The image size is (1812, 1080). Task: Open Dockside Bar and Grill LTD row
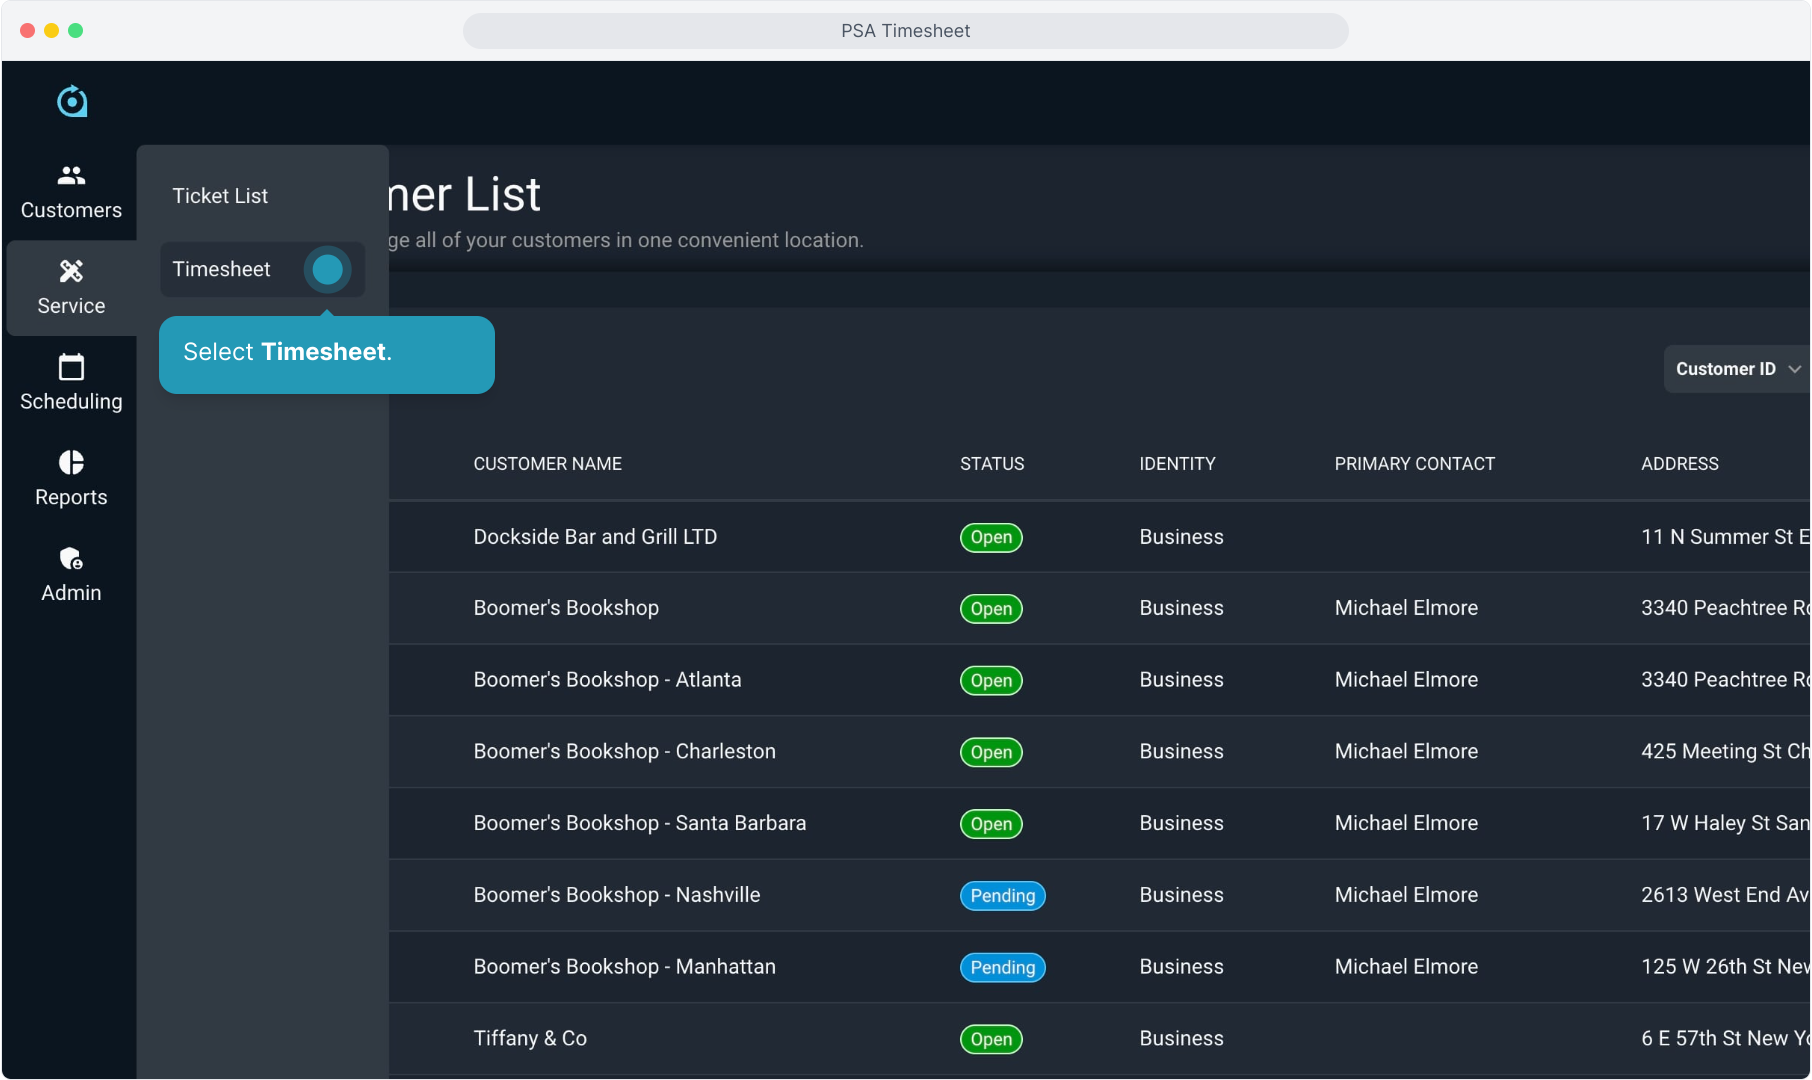click(595, 537)
